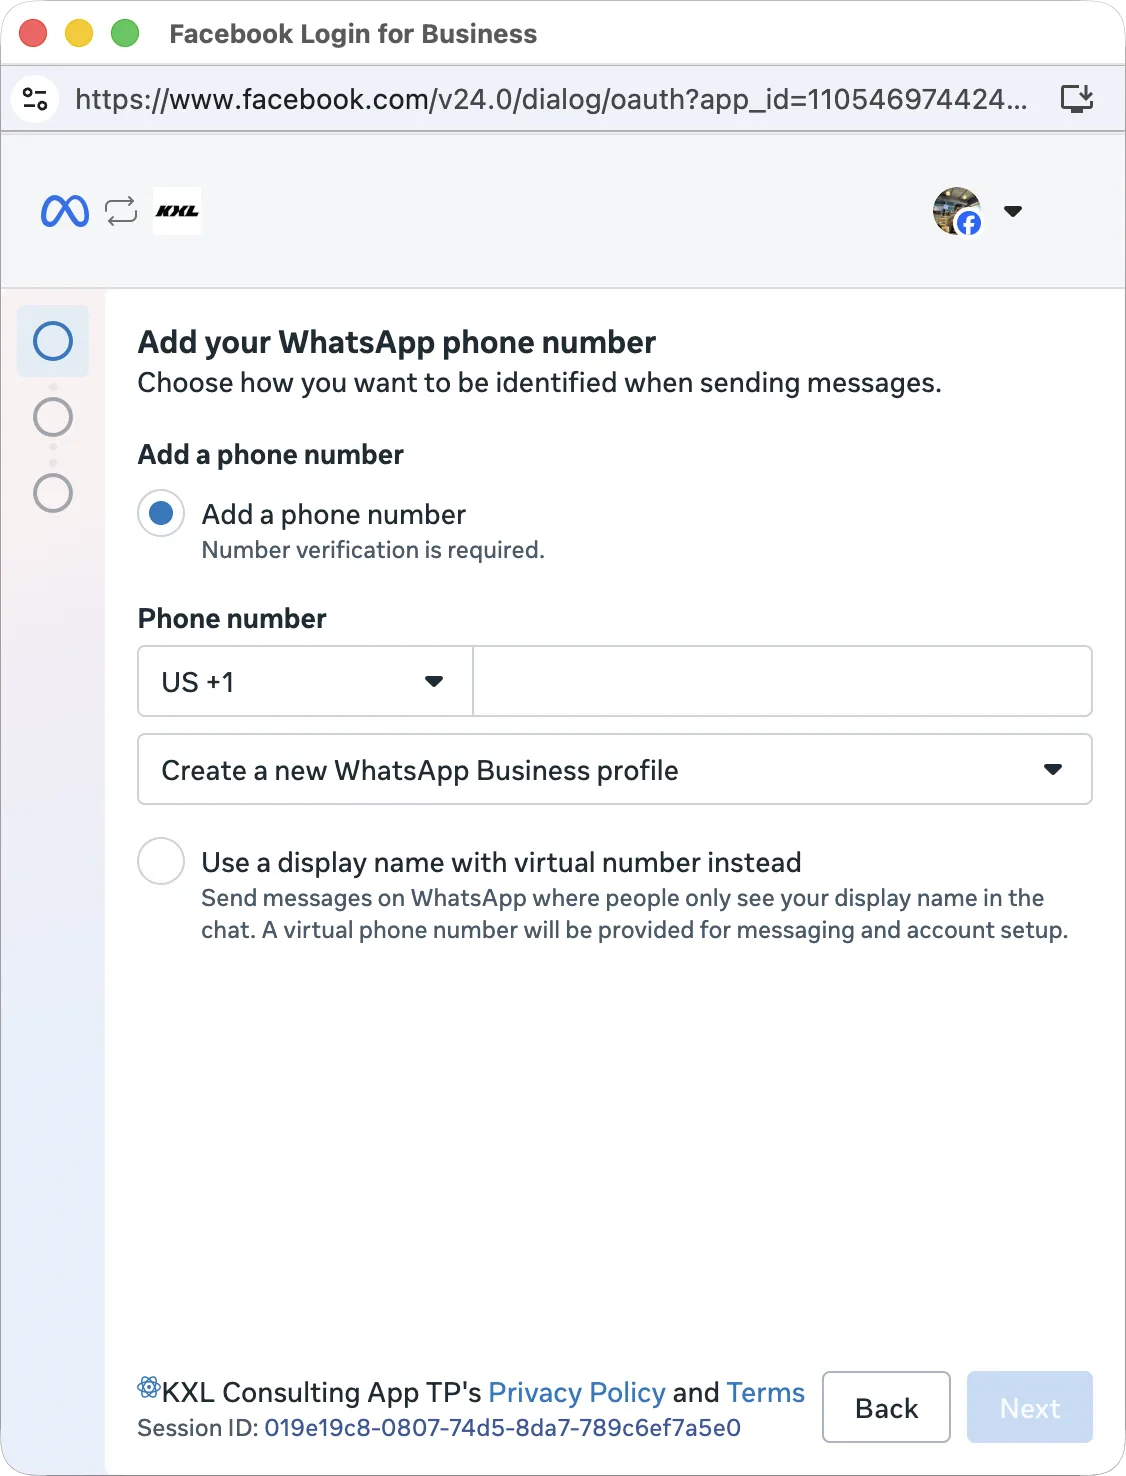This screenshot has height=1476, width=1126.
Task: Select the Add a phone number radio option
Action: tap(161, 513)
